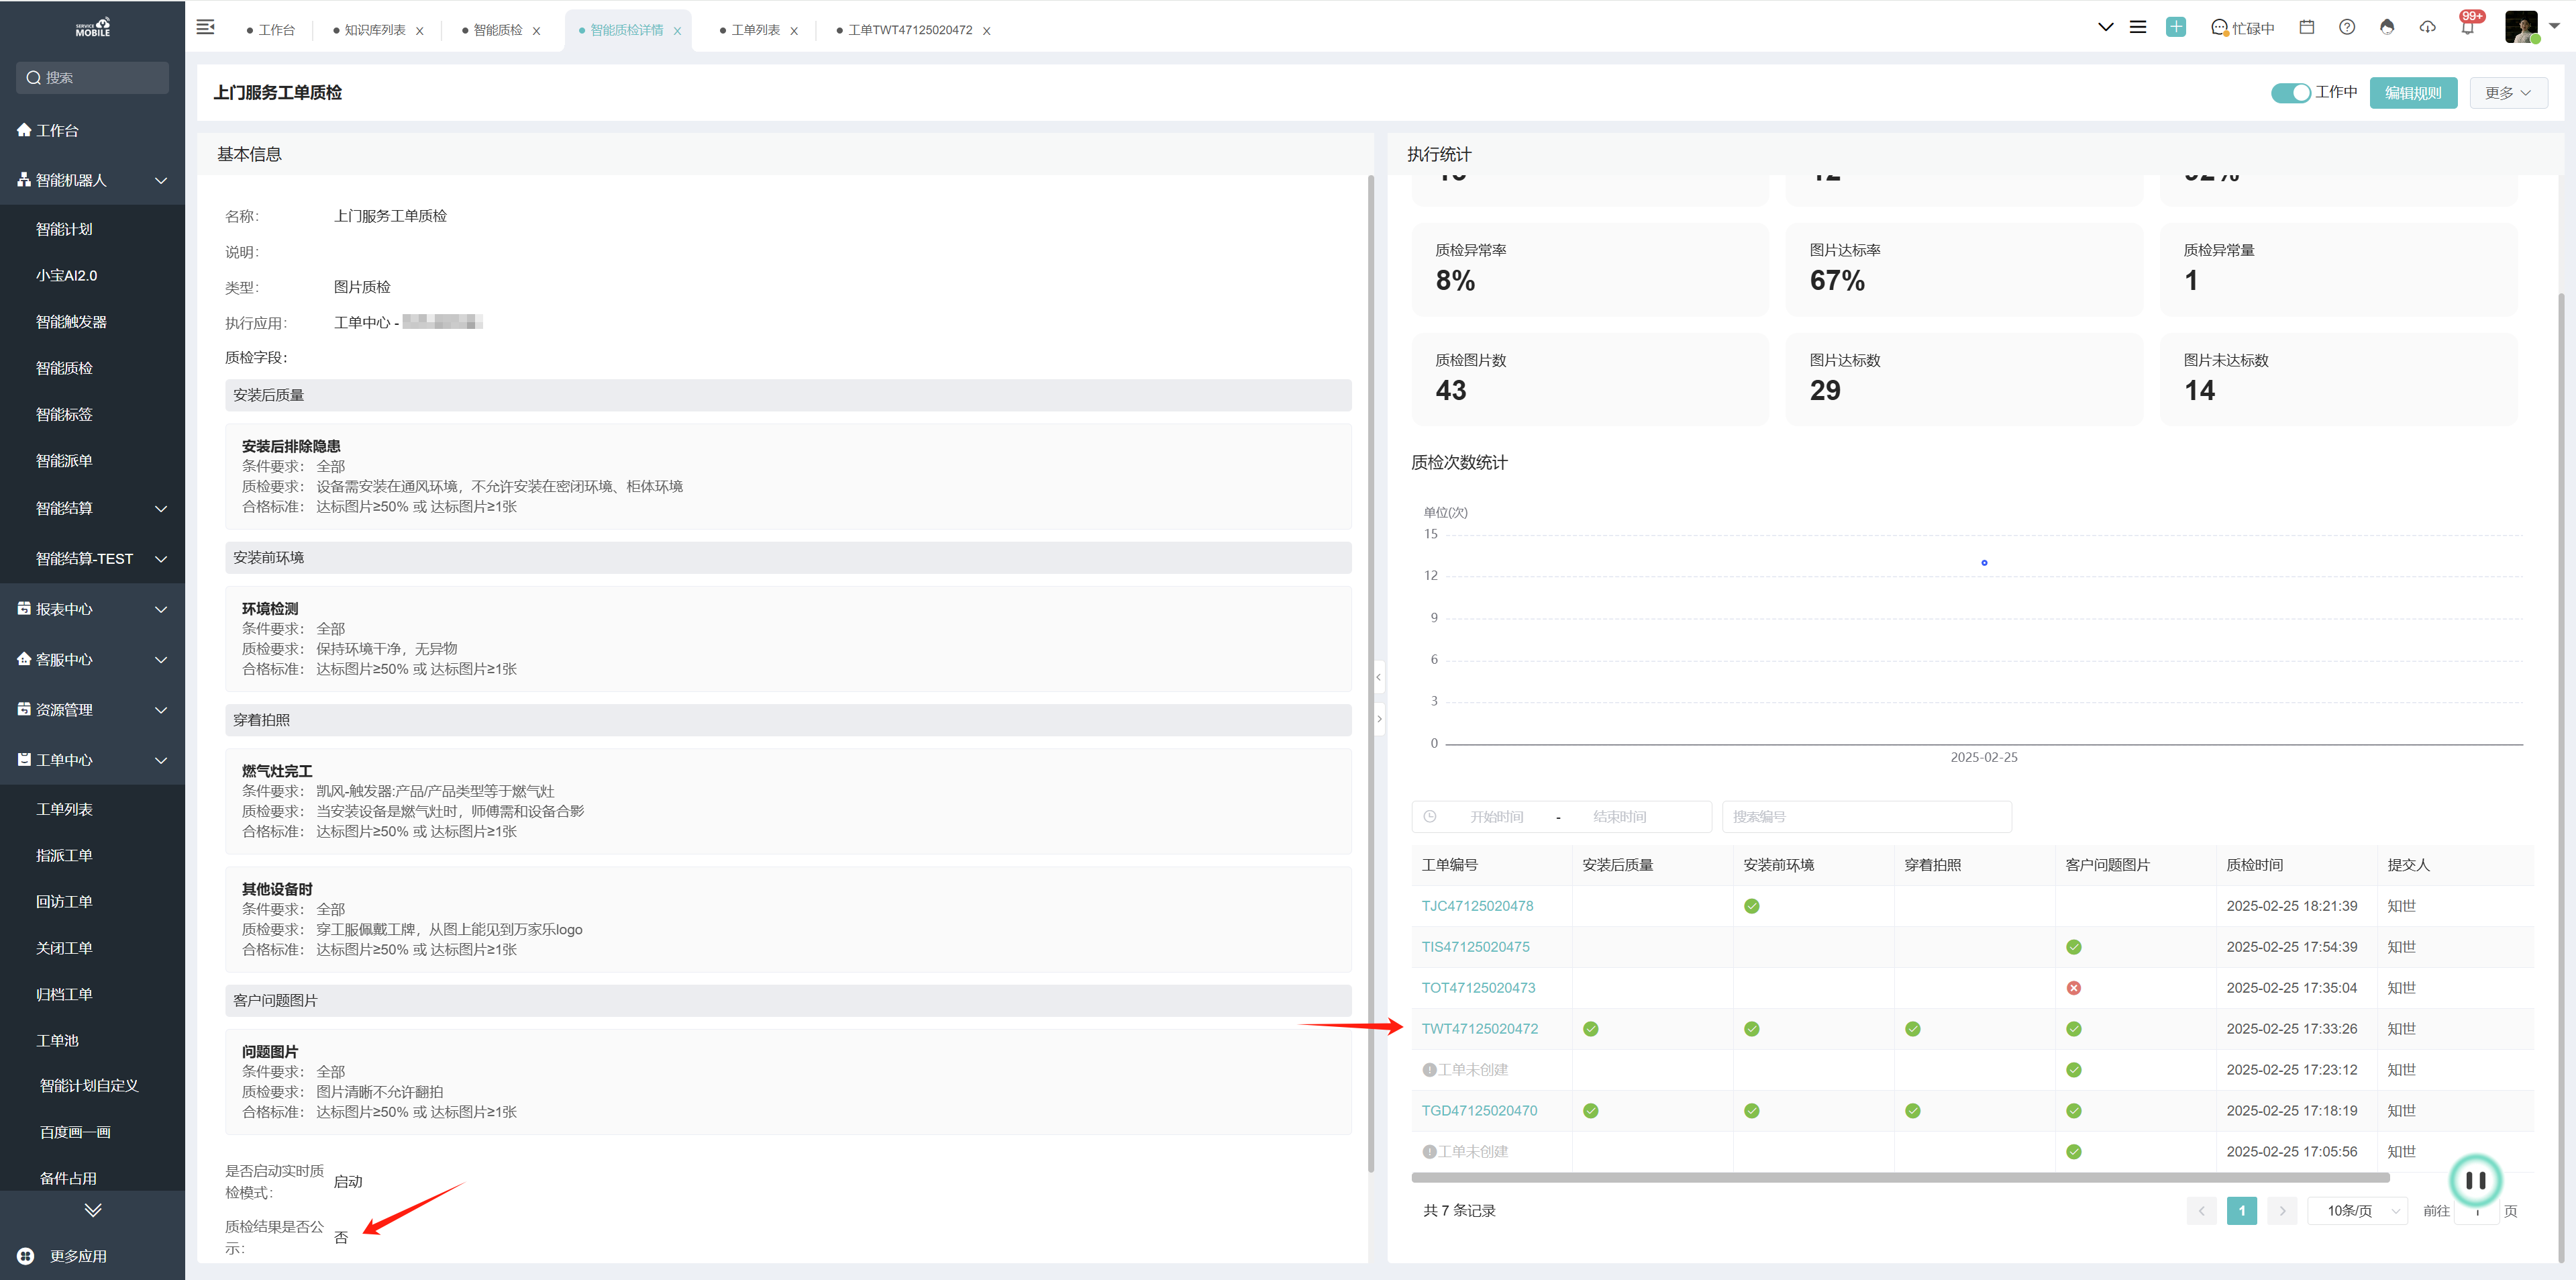Open work order TWT47125020472 link

(x=1479, y=1029)
